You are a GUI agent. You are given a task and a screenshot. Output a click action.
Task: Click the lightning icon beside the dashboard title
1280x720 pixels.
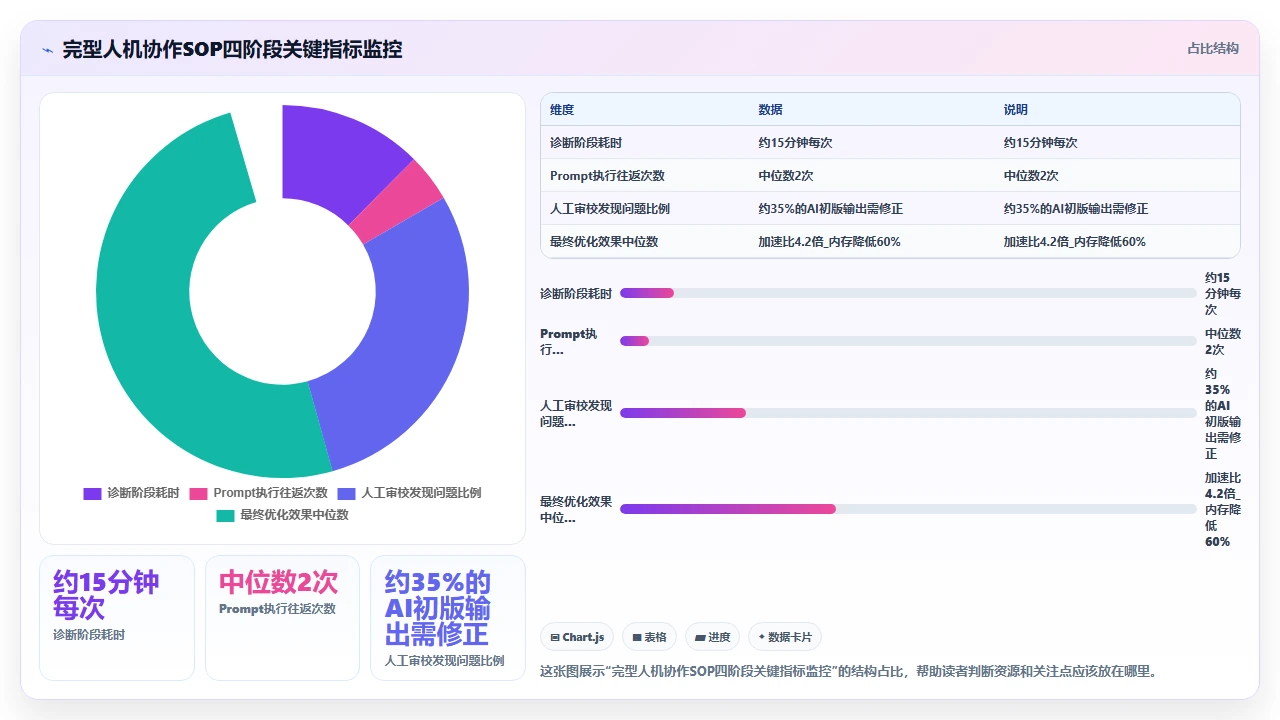pos(47,50)
